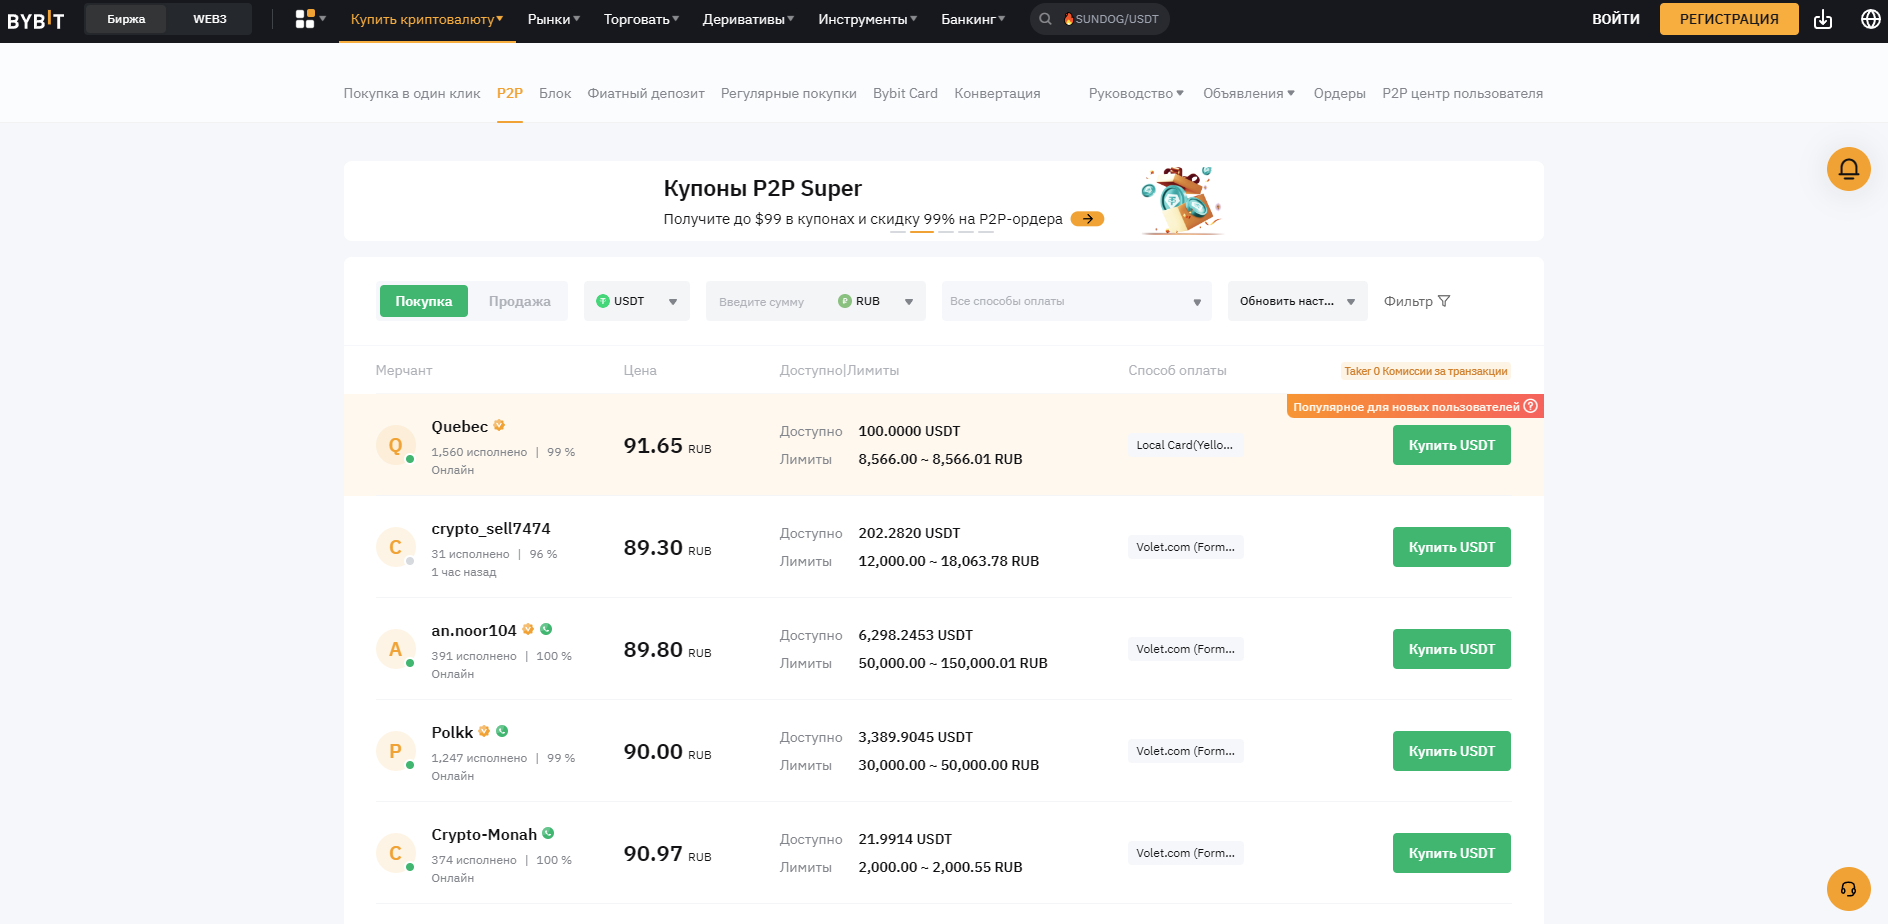Open the support headset chat button
The height and width of the screenshot is (924, 1888).
click(x=1848, y=889)
